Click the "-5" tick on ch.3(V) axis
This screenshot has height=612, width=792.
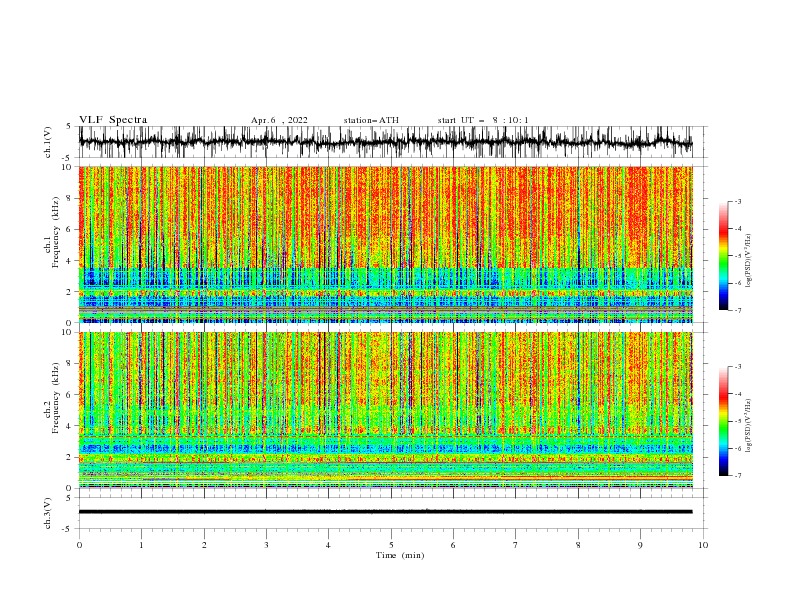tap(67, 529)
